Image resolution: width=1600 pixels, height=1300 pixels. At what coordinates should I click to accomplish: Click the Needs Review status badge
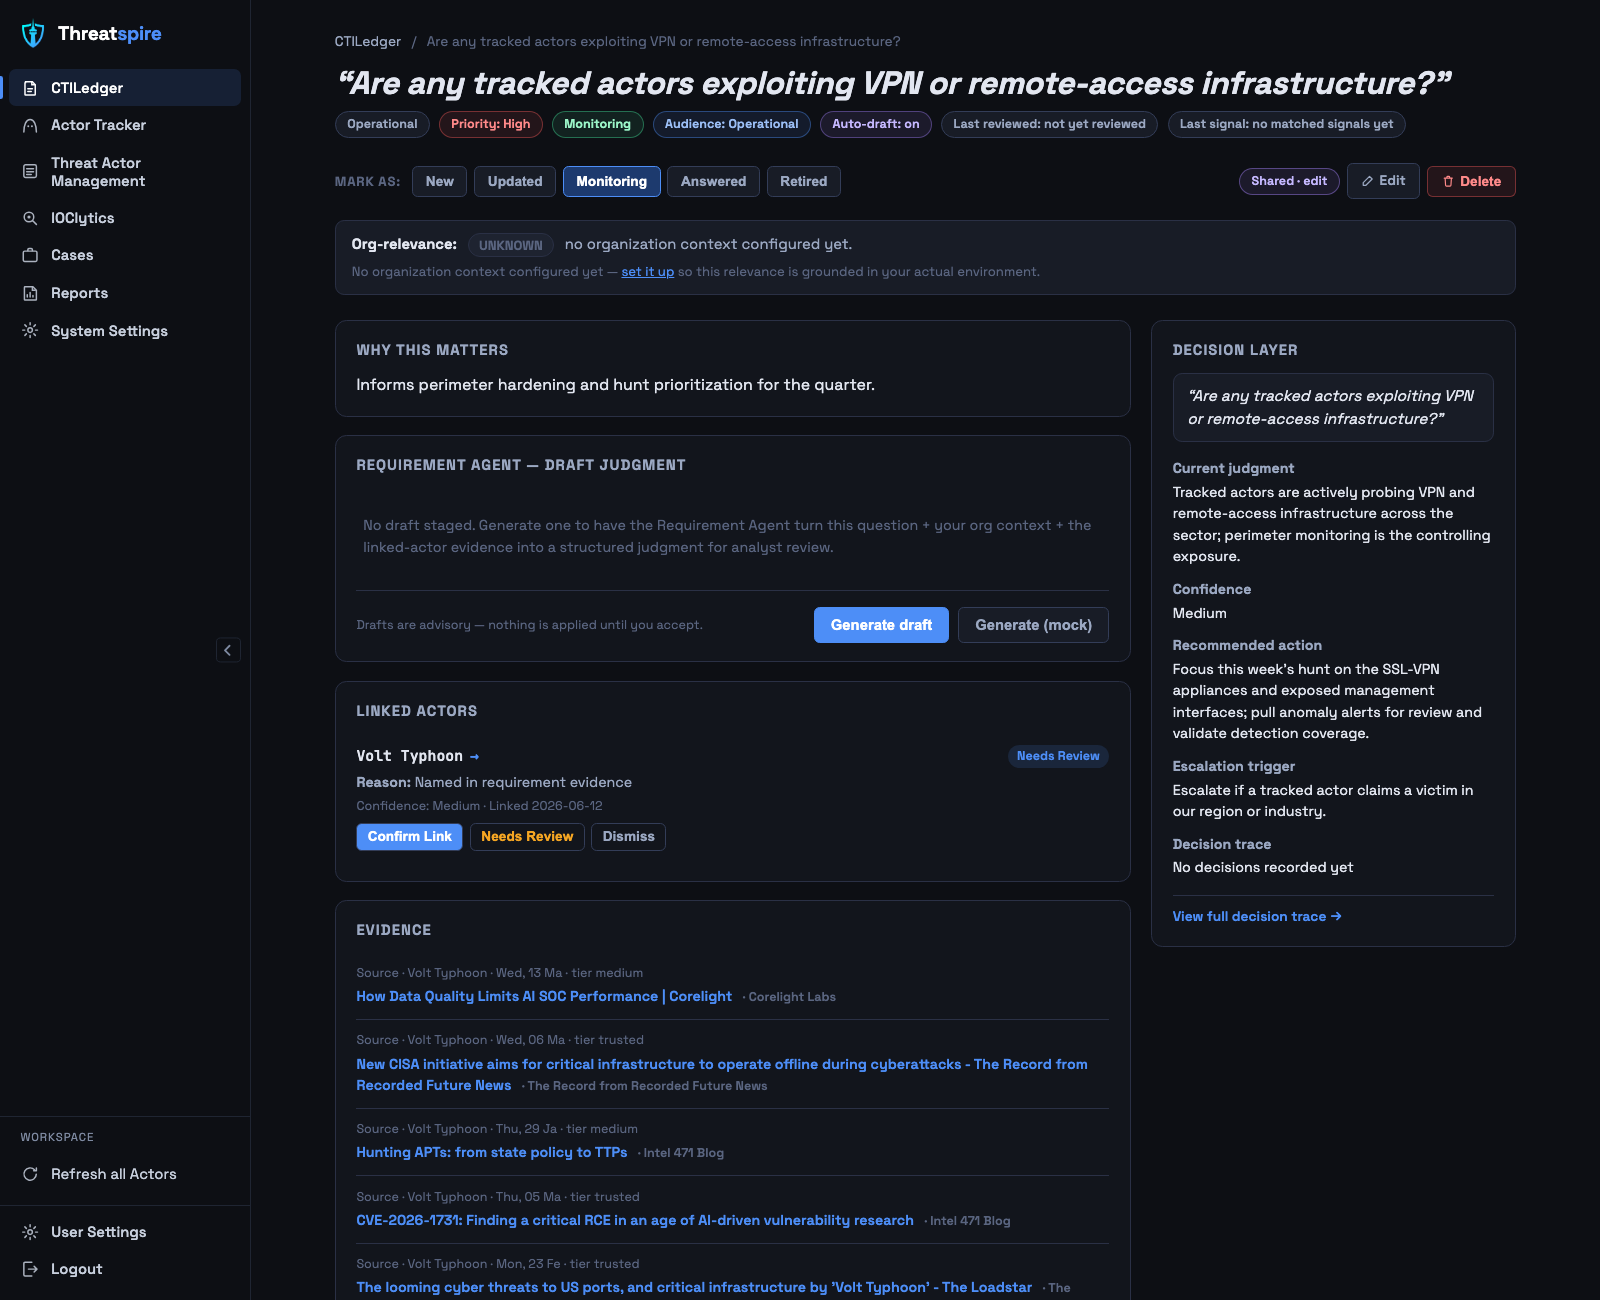tap(1058, 756)
